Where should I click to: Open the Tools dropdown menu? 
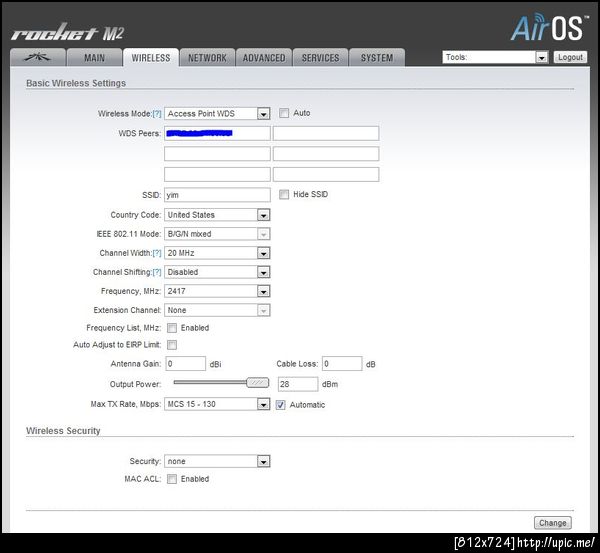pyautogui.click(x=495, y=57)
